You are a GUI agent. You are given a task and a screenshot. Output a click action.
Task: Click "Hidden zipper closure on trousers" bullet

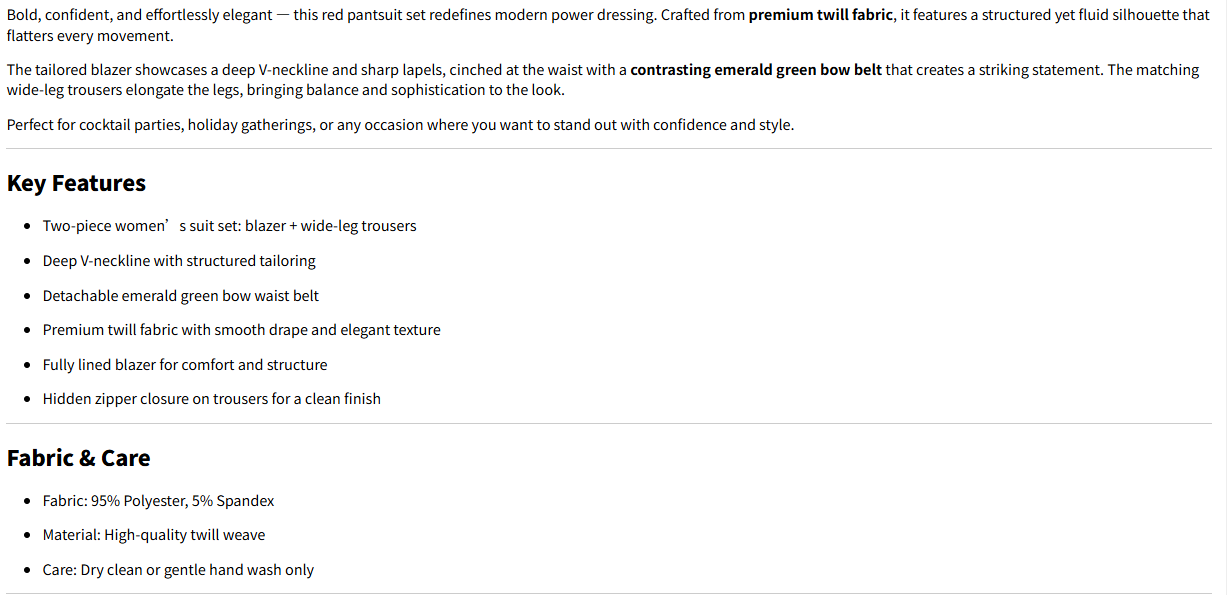pyautogui.click(x=211, y=399)
